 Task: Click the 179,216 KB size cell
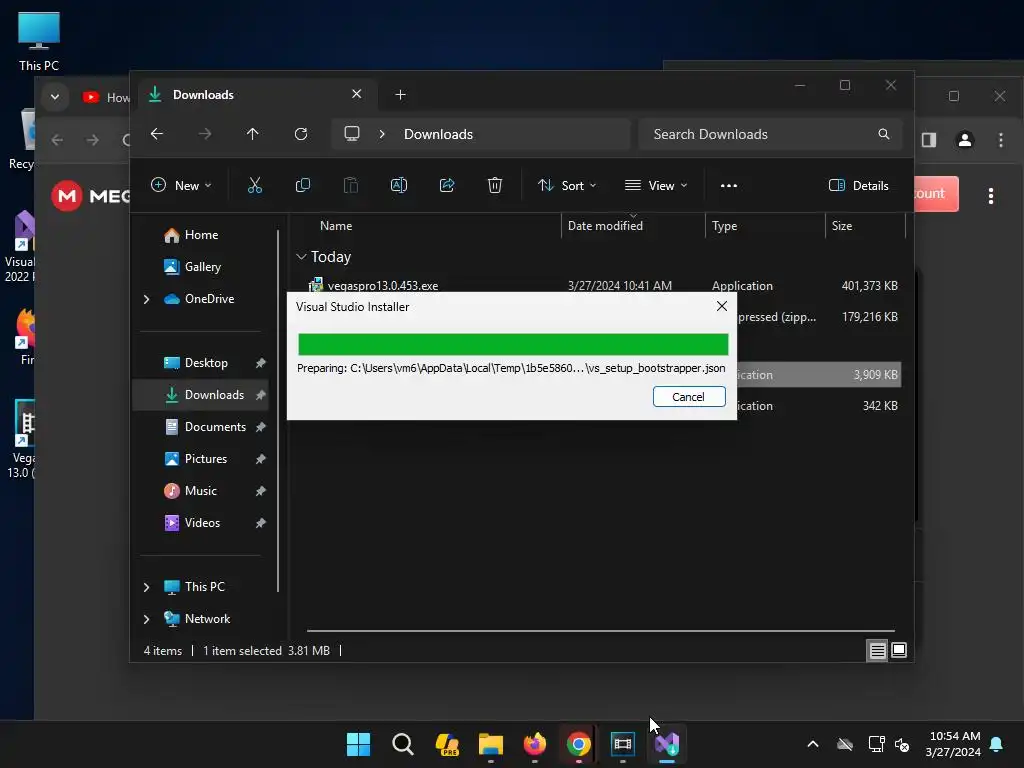pos(869,317)
